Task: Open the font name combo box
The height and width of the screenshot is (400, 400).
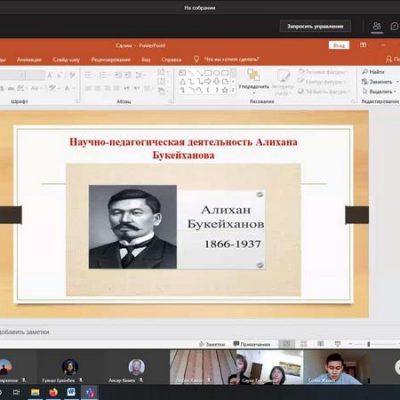Action: pyautogui.click(x=13, y=76)
